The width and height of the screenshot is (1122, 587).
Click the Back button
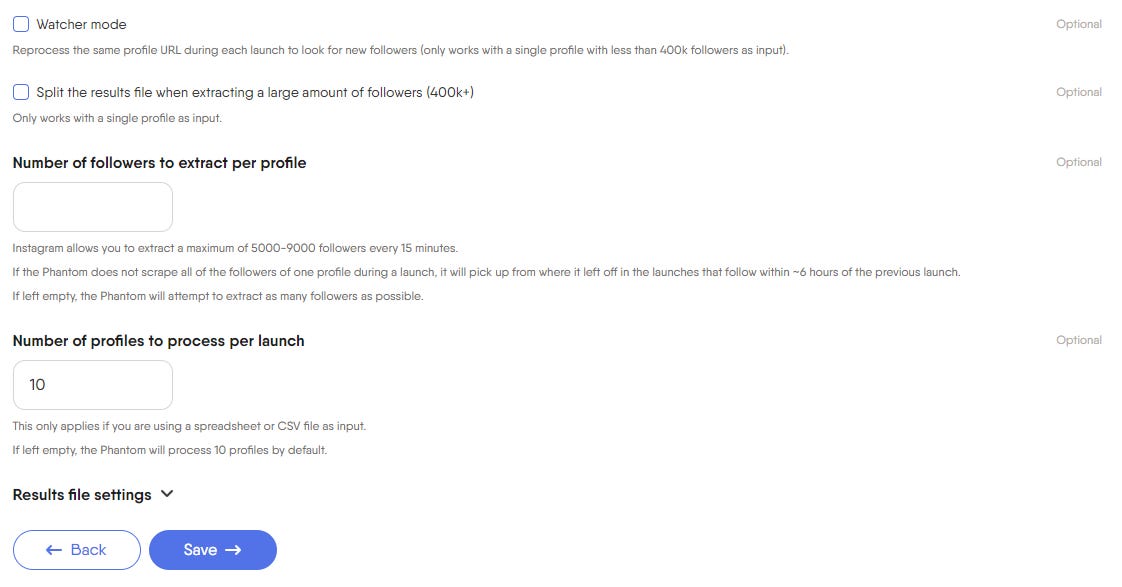click(x=77, y=550)
